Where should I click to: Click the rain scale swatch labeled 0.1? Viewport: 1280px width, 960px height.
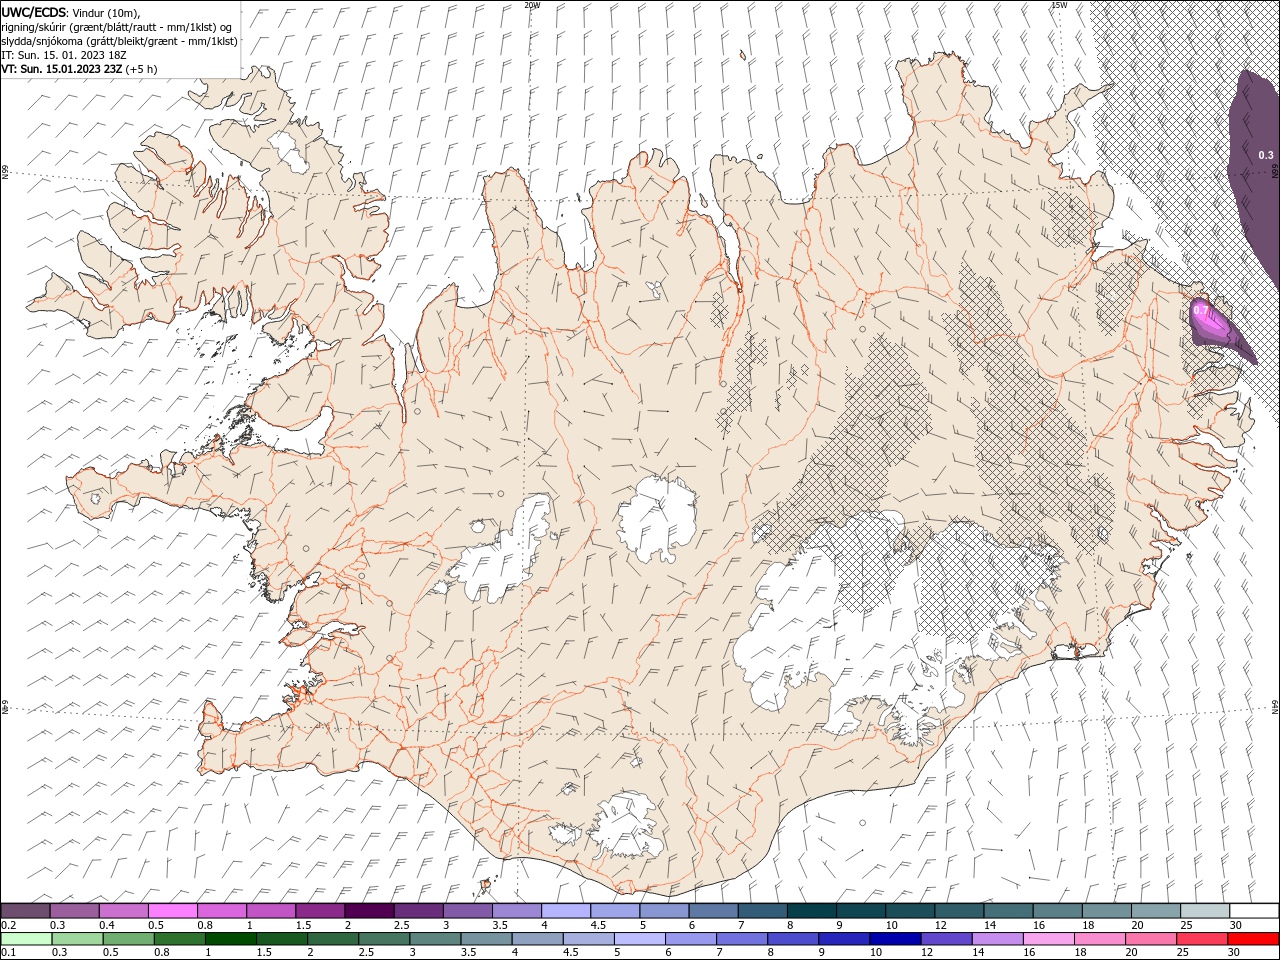tap(26, 939)
